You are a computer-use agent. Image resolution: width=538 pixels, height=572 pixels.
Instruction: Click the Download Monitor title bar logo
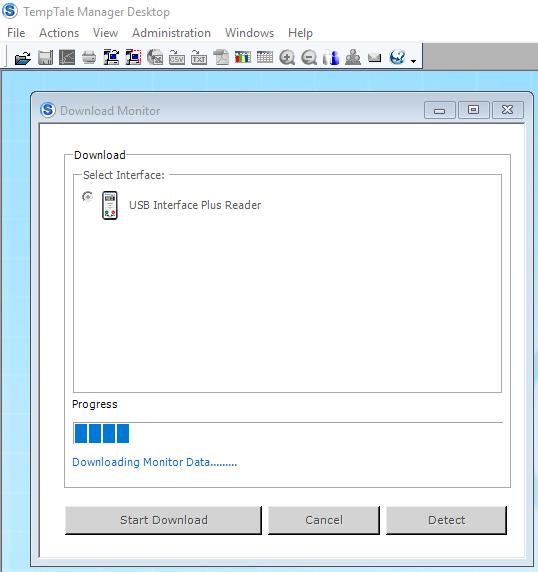[x=48, y=110]
